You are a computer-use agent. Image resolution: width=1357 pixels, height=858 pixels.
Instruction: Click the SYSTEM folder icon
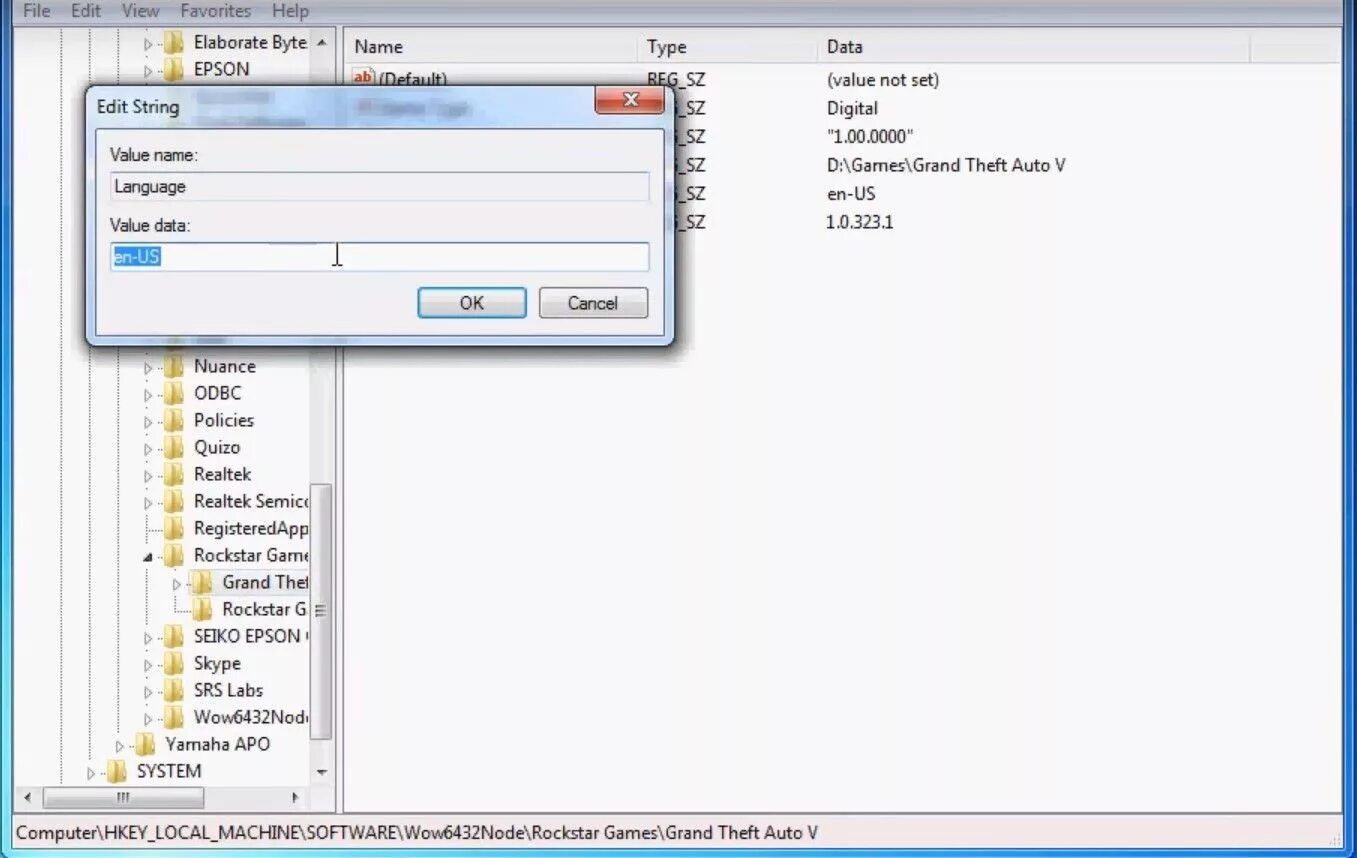pos(116,771)
